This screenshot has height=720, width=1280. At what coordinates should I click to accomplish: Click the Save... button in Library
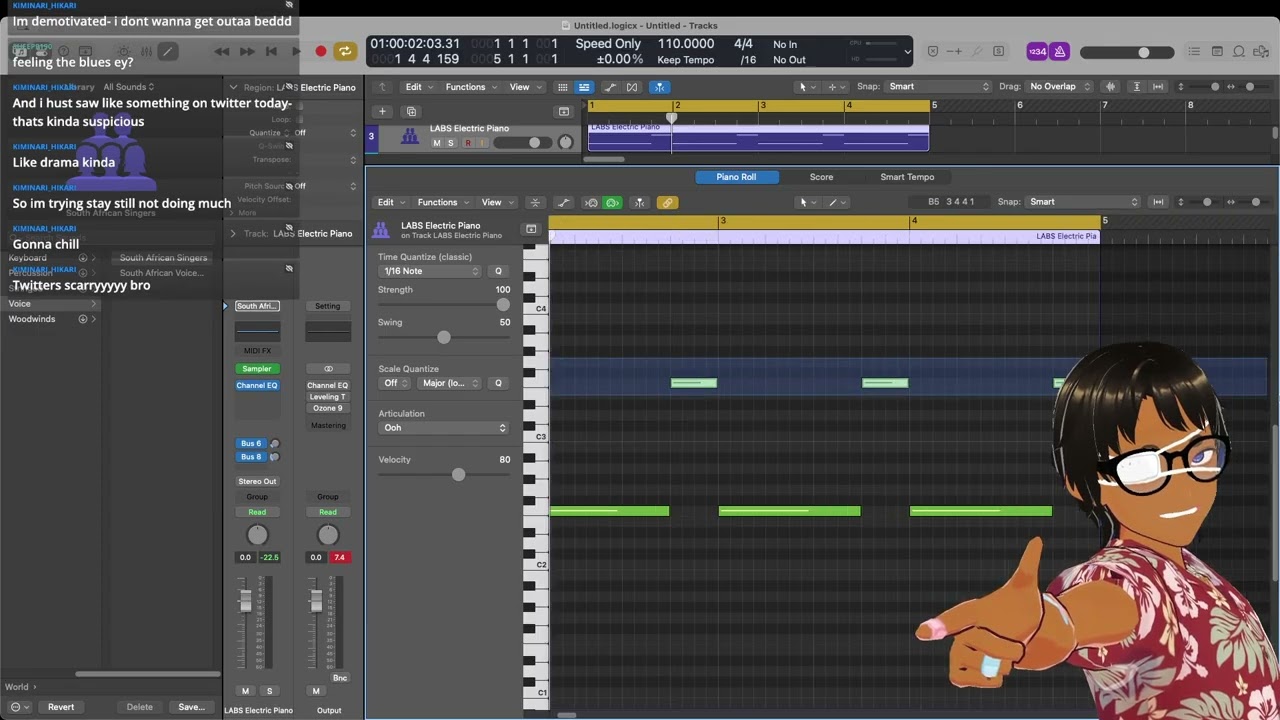click(191, 707)
